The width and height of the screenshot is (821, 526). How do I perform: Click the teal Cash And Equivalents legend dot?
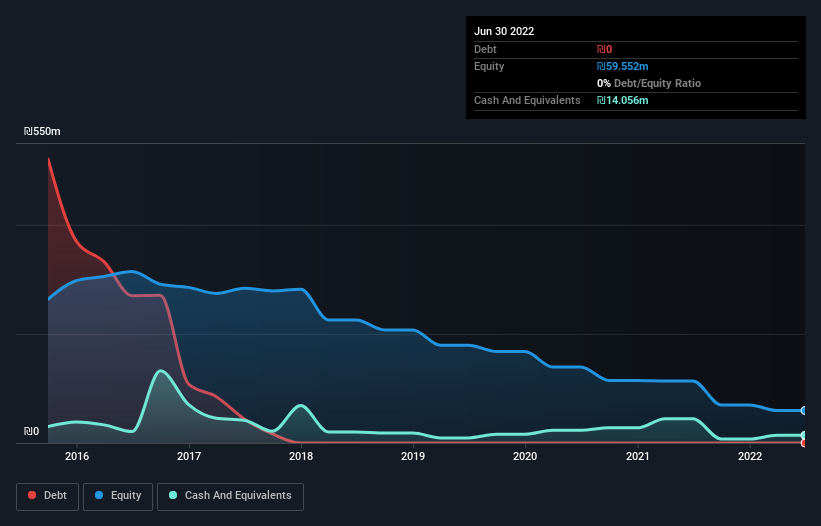pos(173,495)
